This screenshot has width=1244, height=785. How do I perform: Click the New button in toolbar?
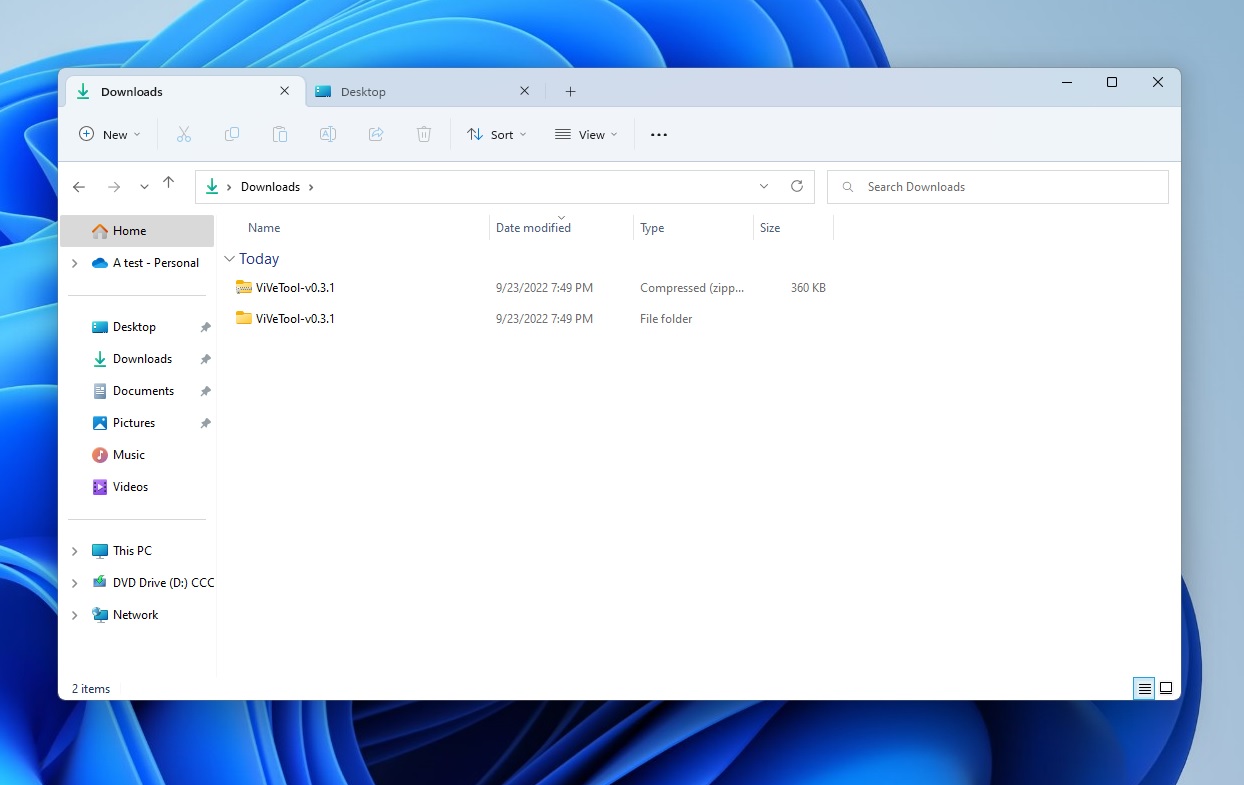pos(110,134)
